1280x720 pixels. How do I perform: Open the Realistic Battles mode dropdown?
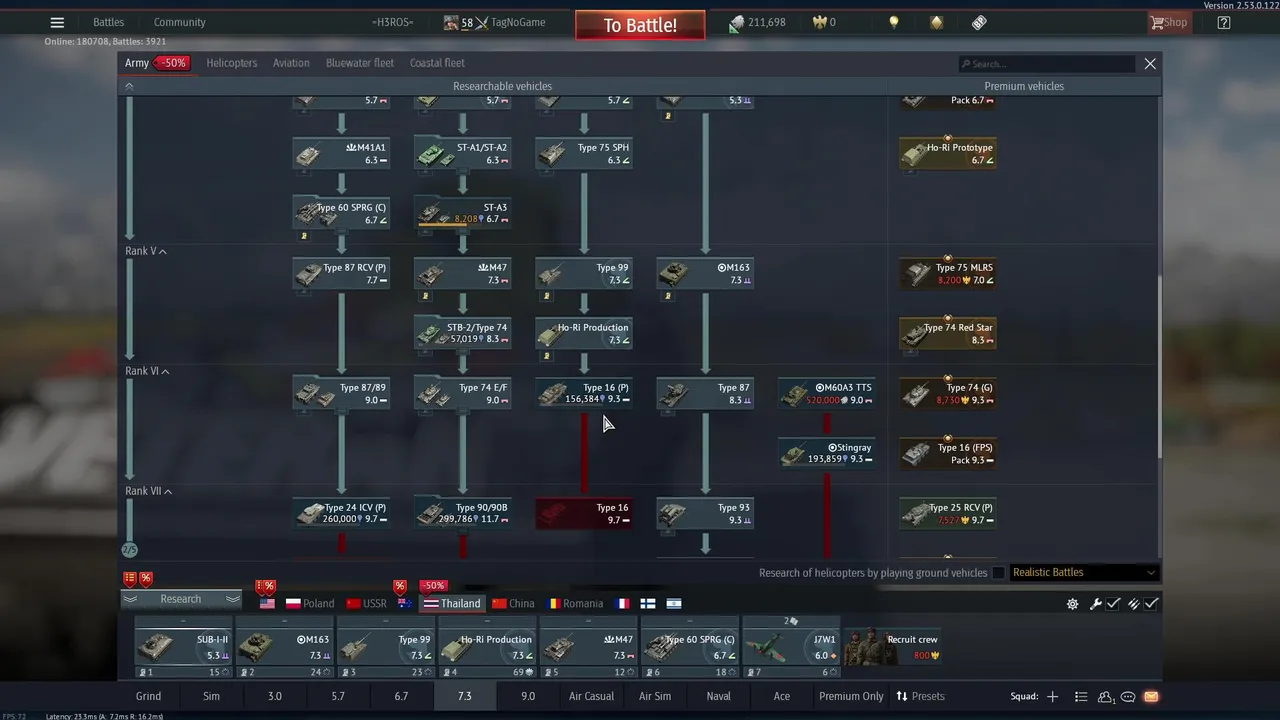pyautogui.click(x=1084, y=573)
